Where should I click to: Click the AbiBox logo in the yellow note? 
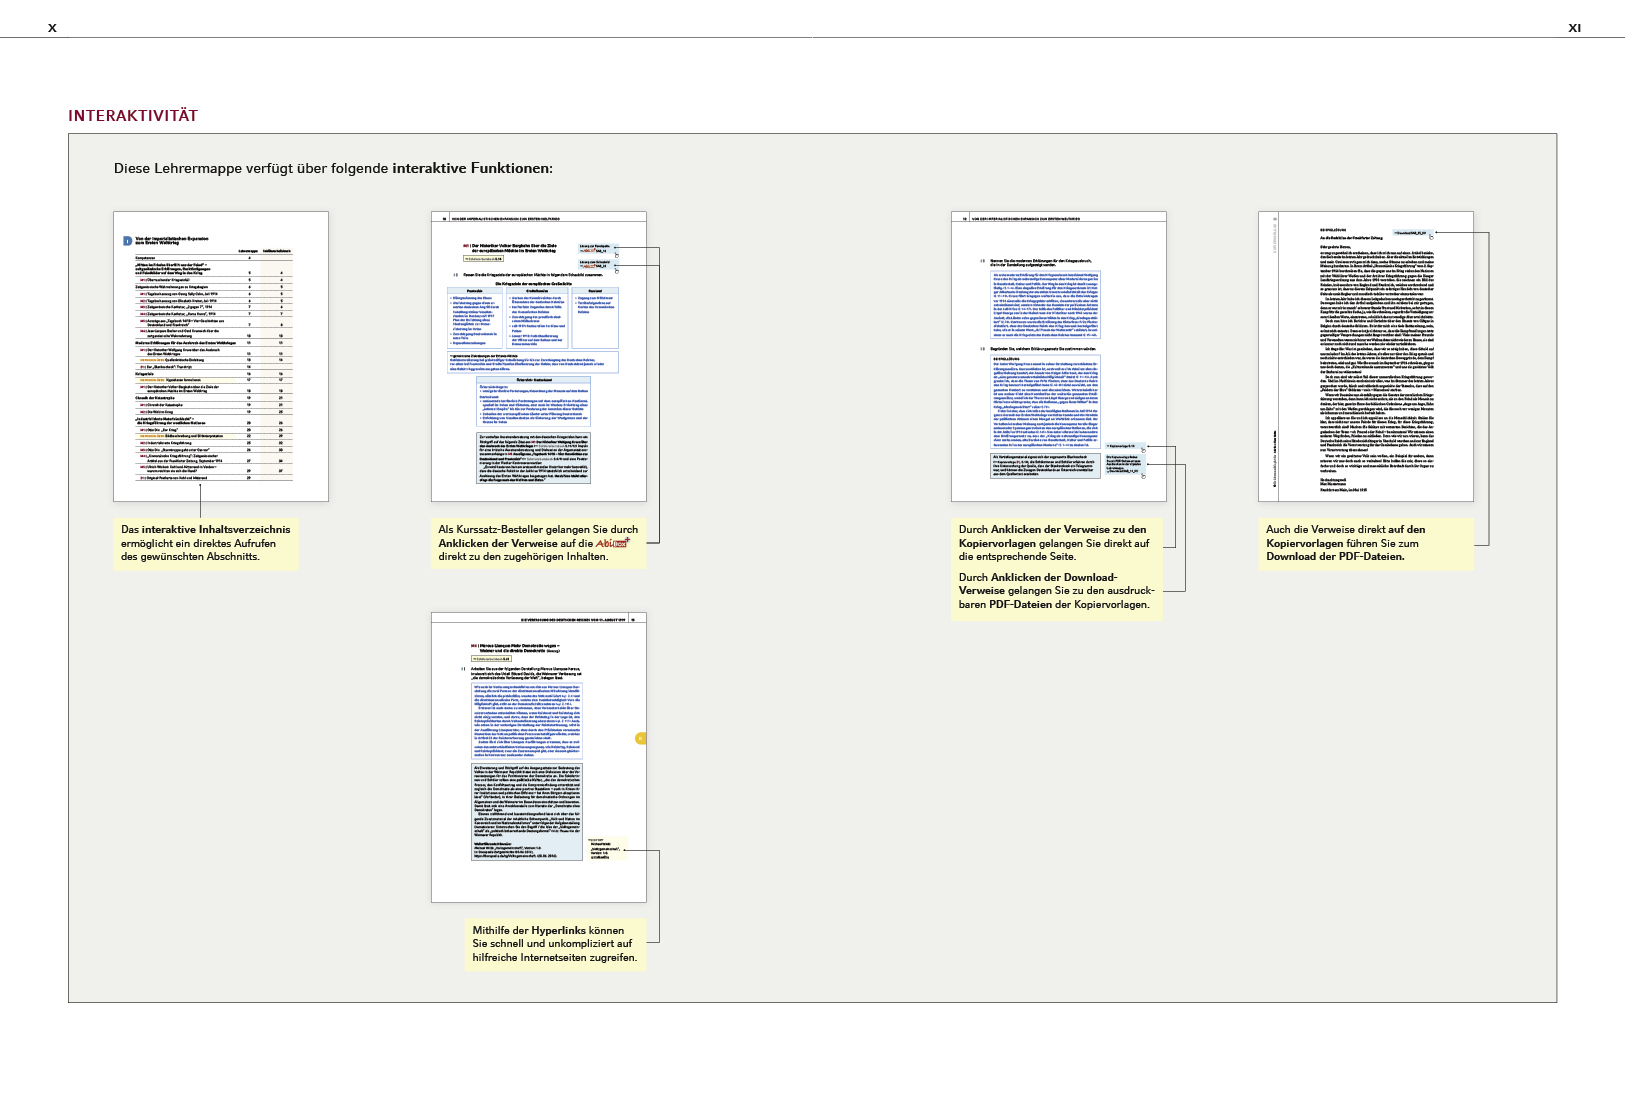(612, 543)
